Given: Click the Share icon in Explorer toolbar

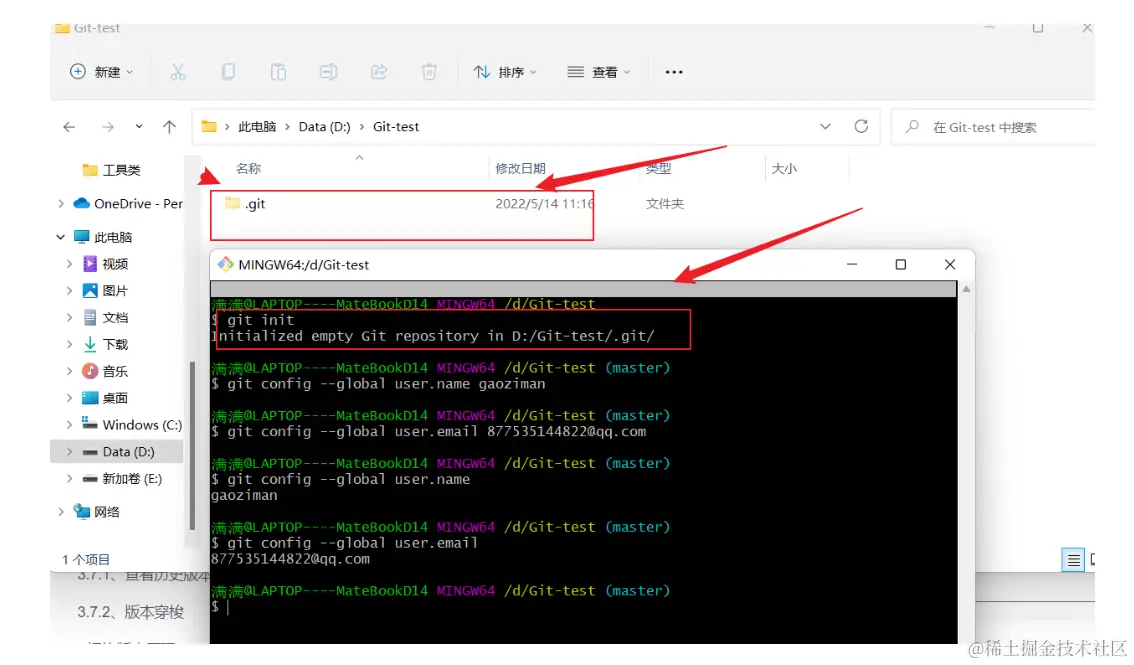Looking at the screenshot, I should [379, 72].
